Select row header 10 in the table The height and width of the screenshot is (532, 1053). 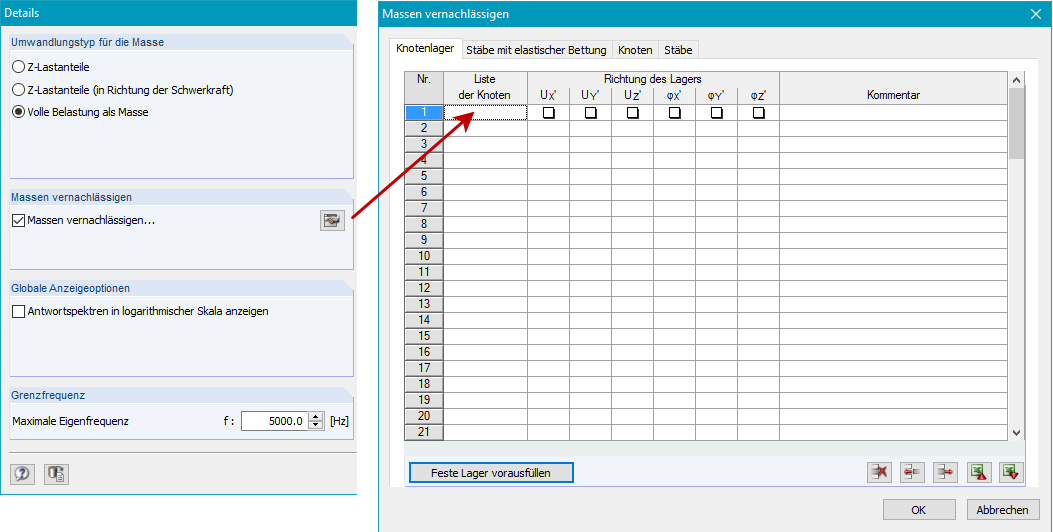[424, 256]
